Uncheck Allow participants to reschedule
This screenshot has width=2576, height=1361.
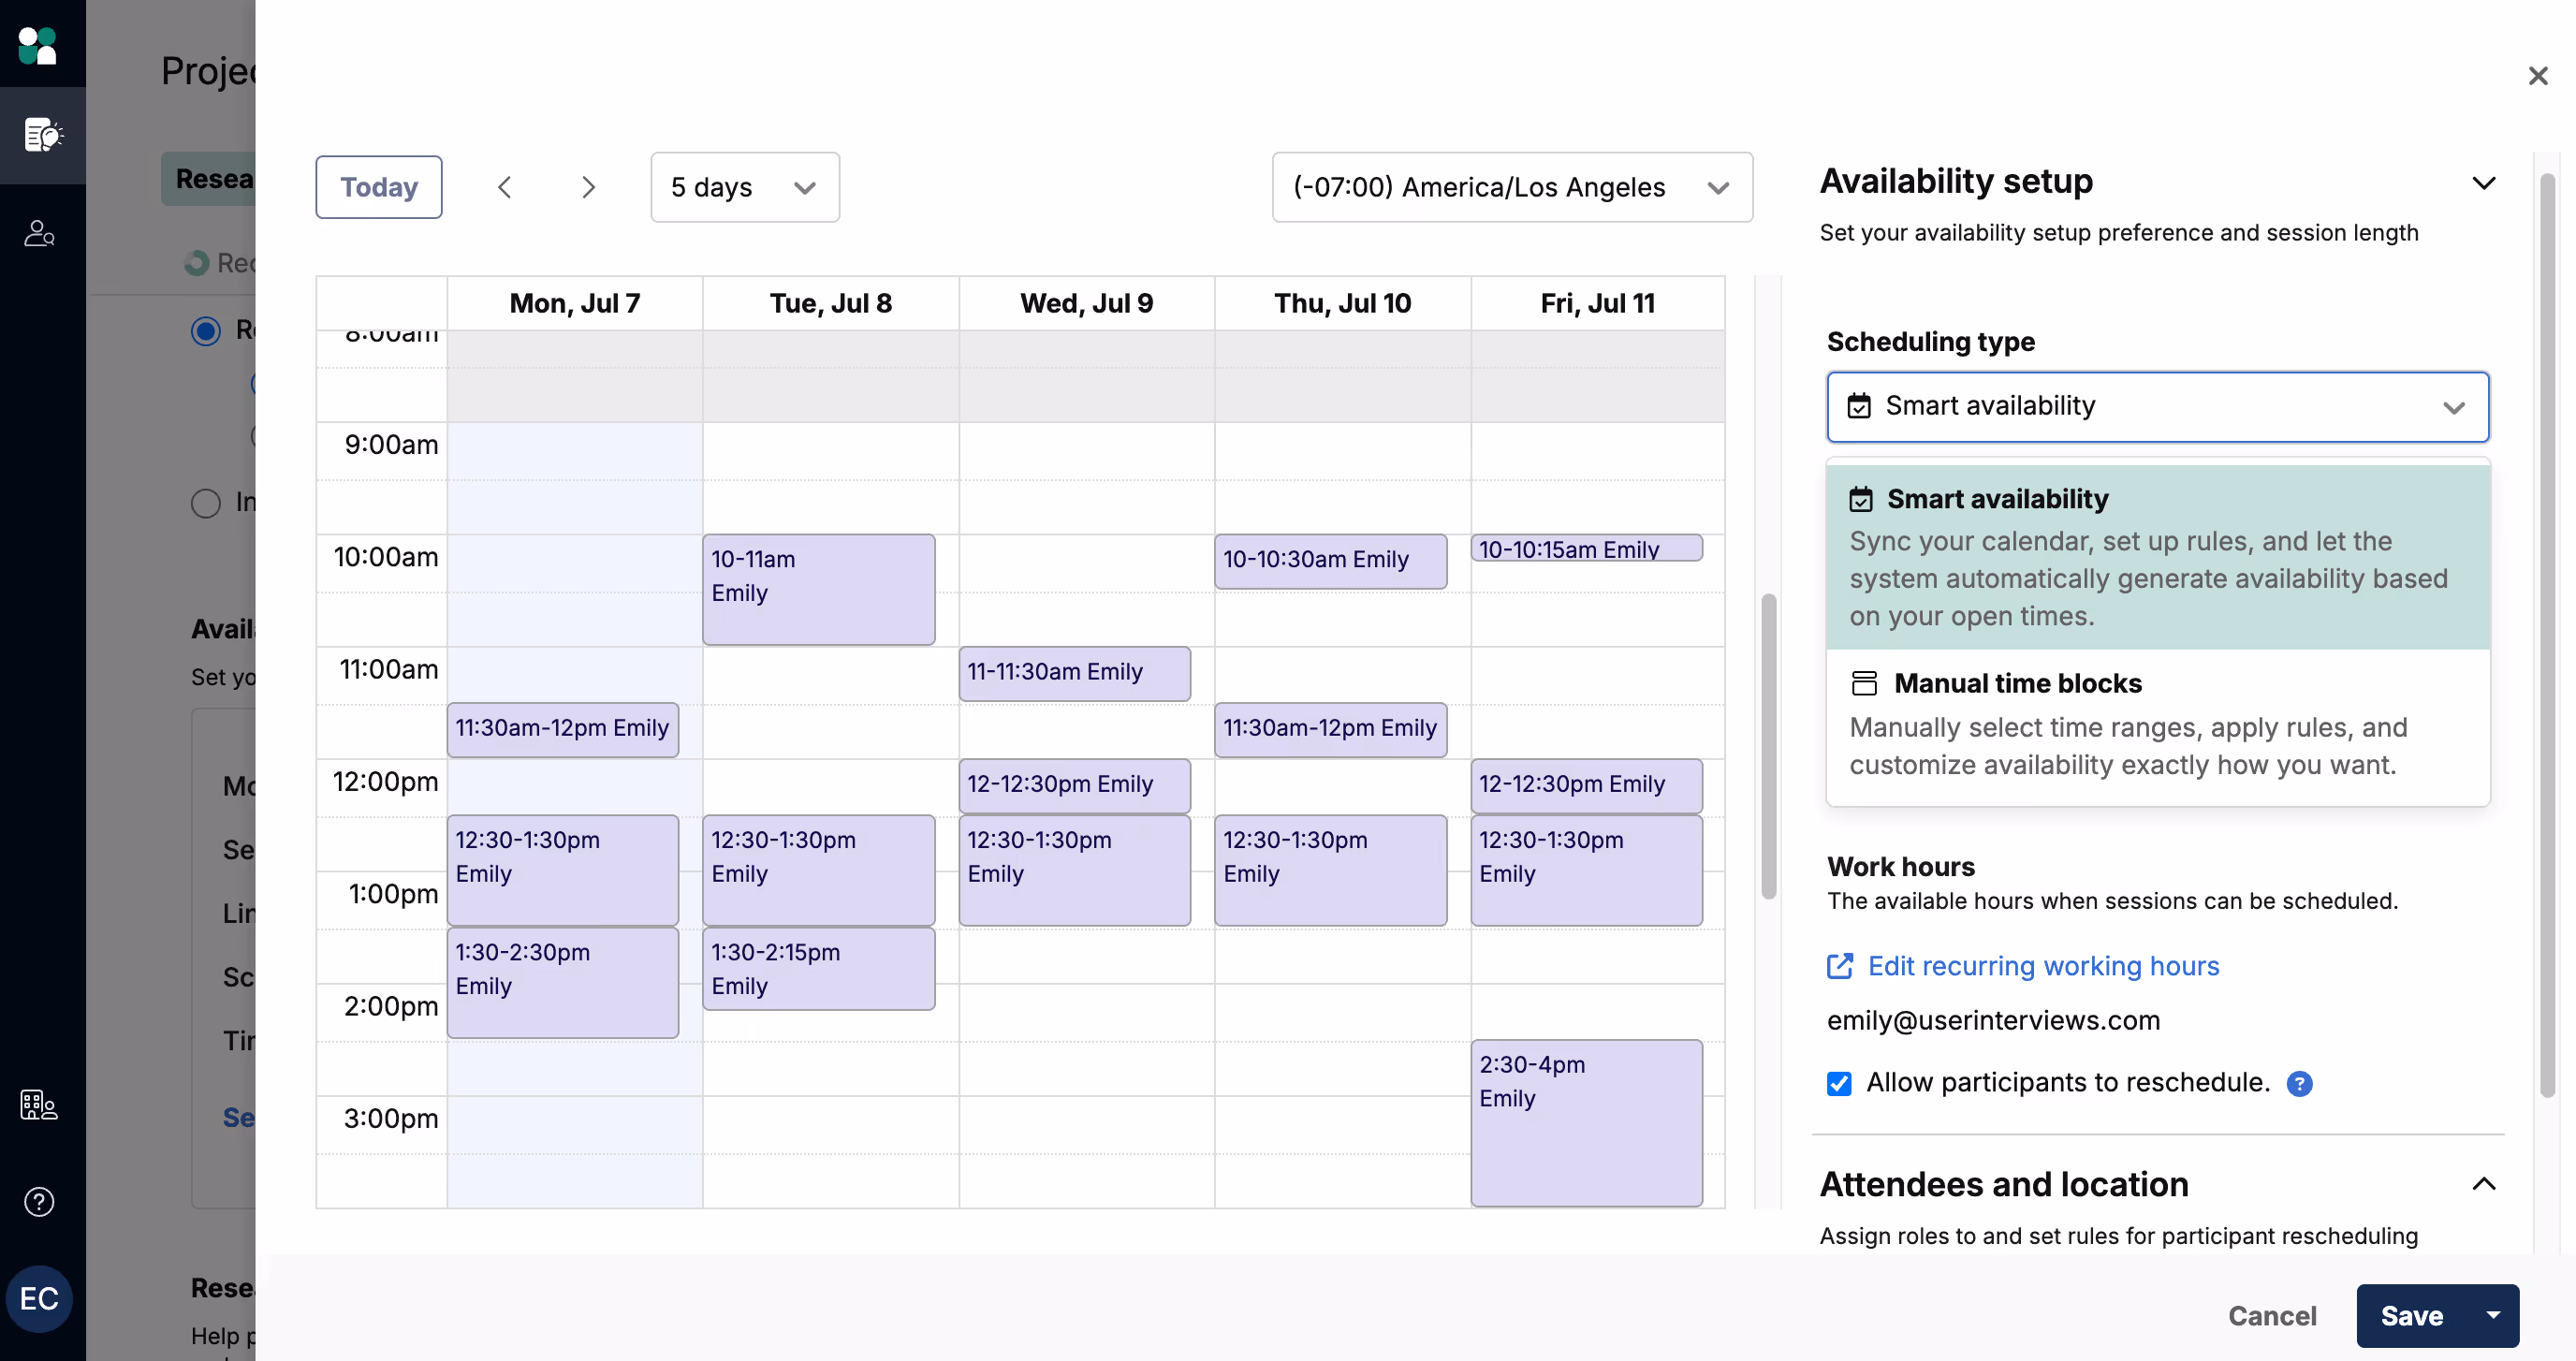[1838, 1083]
